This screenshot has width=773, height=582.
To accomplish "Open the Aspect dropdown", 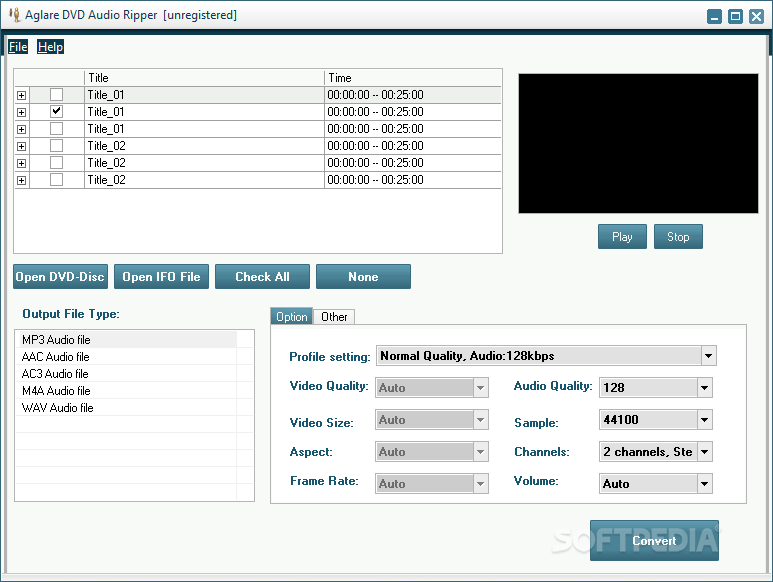I will pos(481,452).
